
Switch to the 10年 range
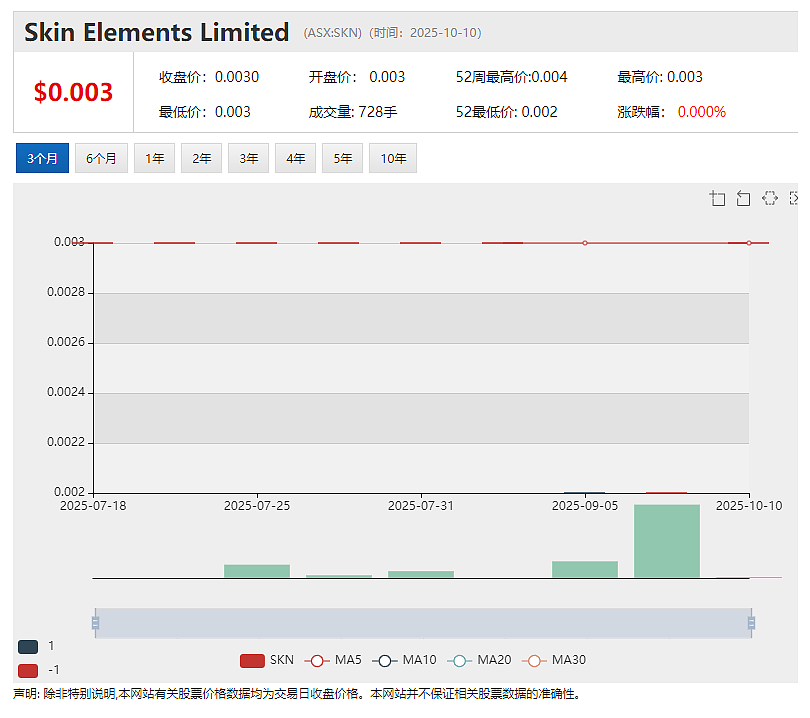click(x=393, y=158)
